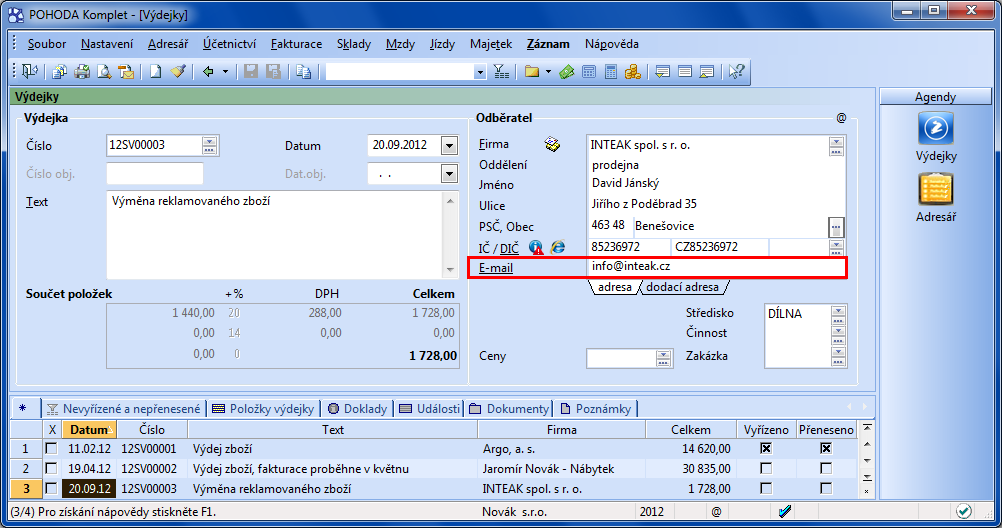Screen dimensions: 1002x528
Task: Click the first floppy disk save icon
Action: (250, 72)
